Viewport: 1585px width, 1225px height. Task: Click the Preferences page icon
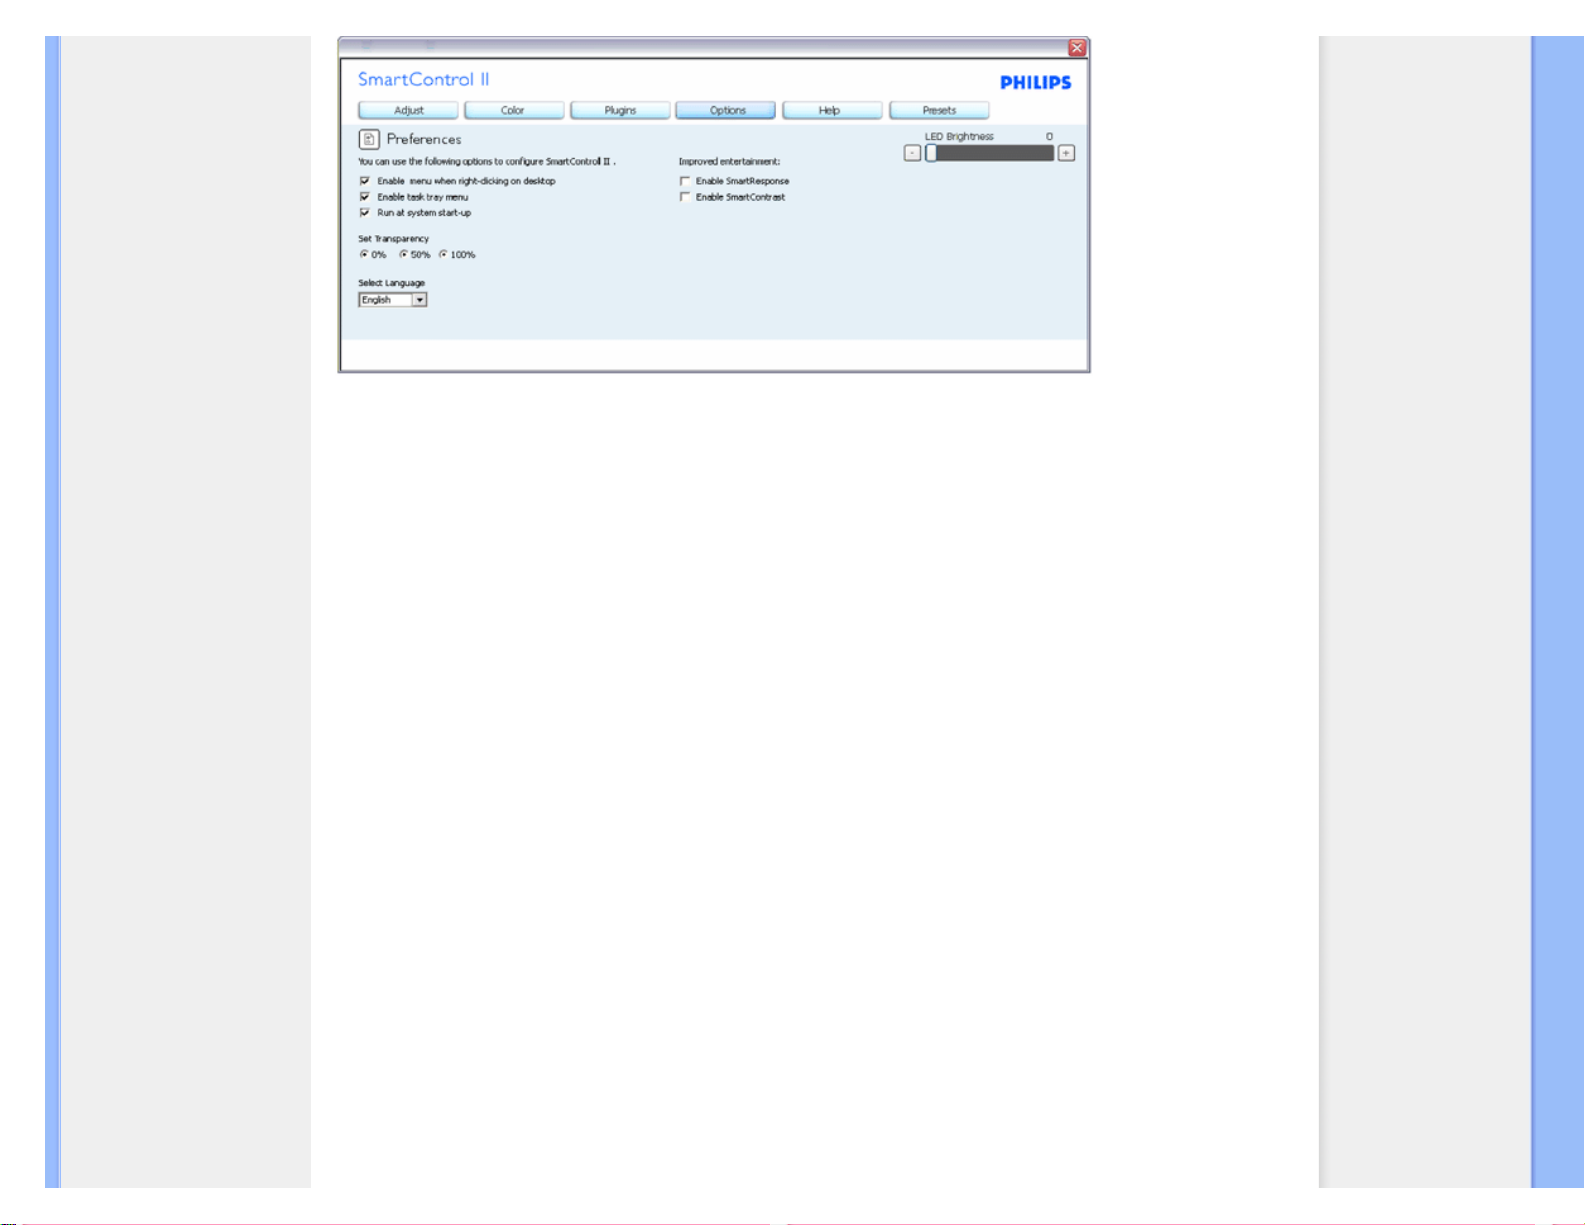(369, 139)
